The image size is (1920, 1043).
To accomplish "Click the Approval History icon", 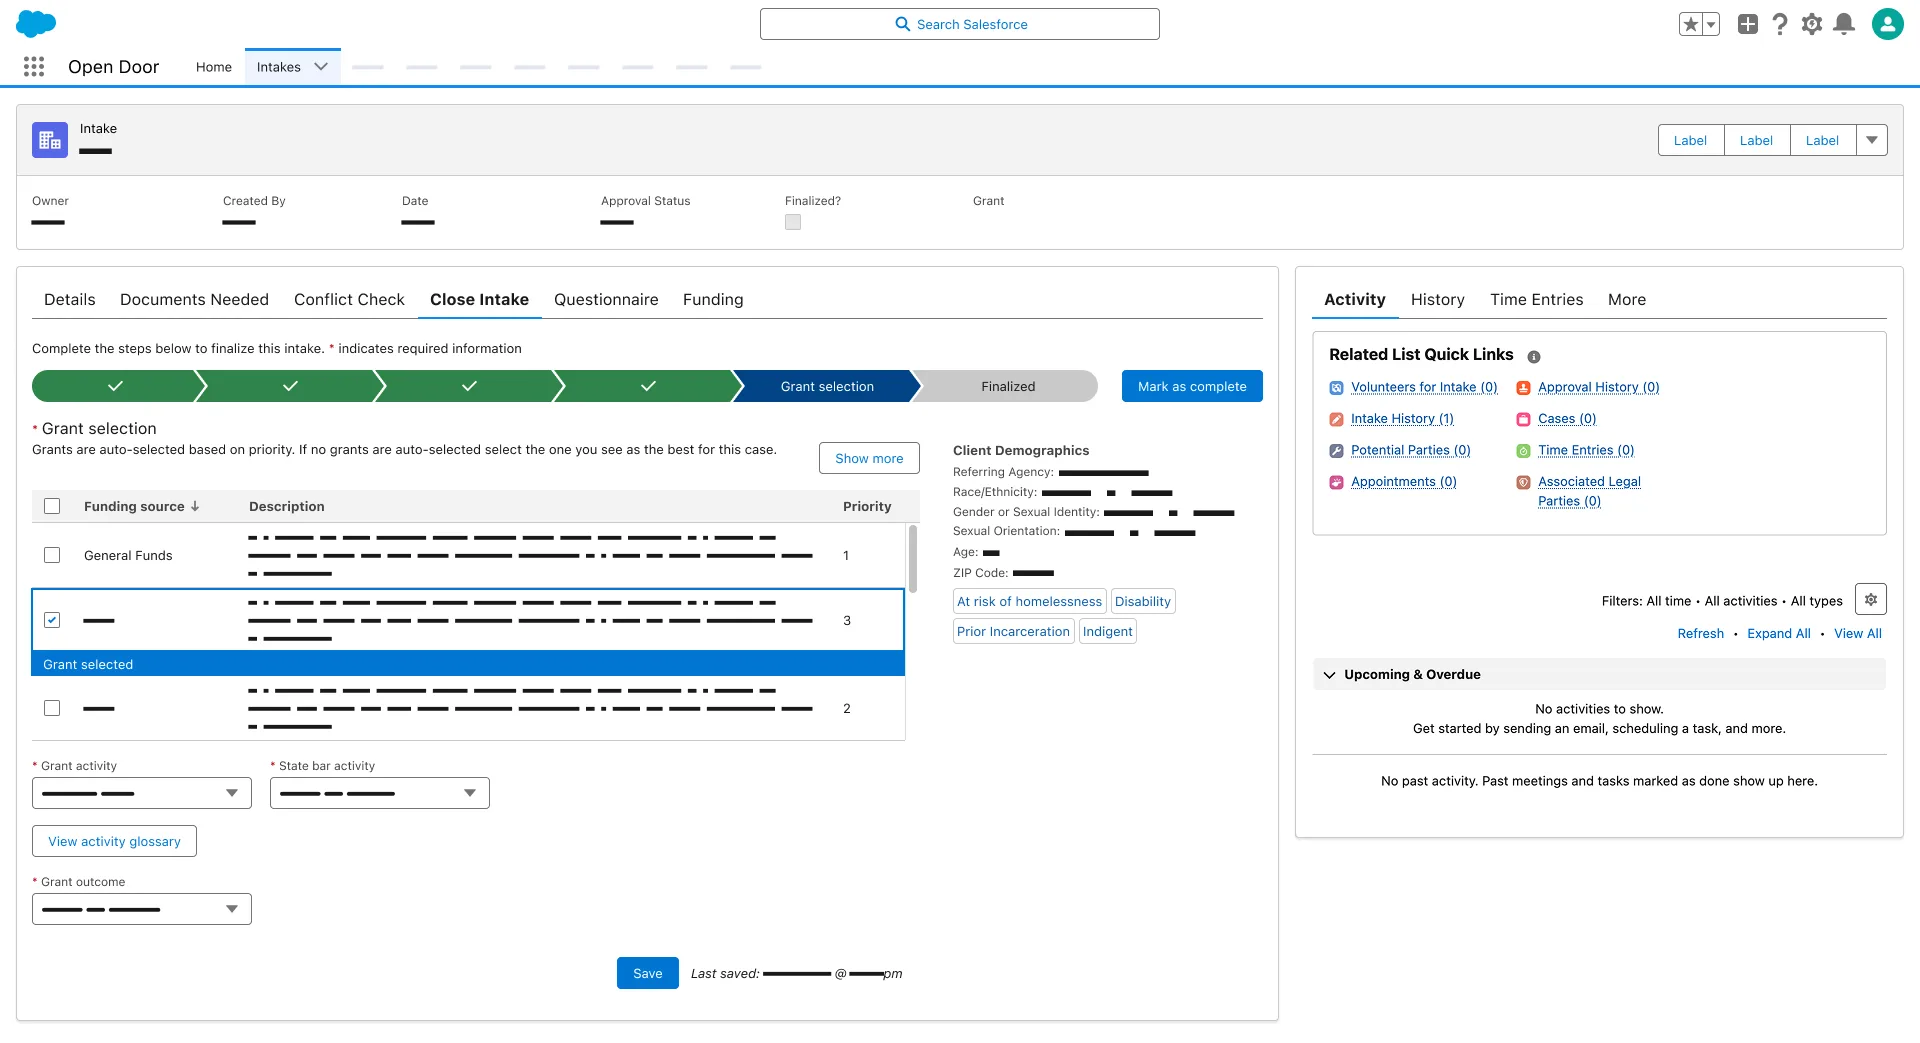I will tap(1523, 388).
